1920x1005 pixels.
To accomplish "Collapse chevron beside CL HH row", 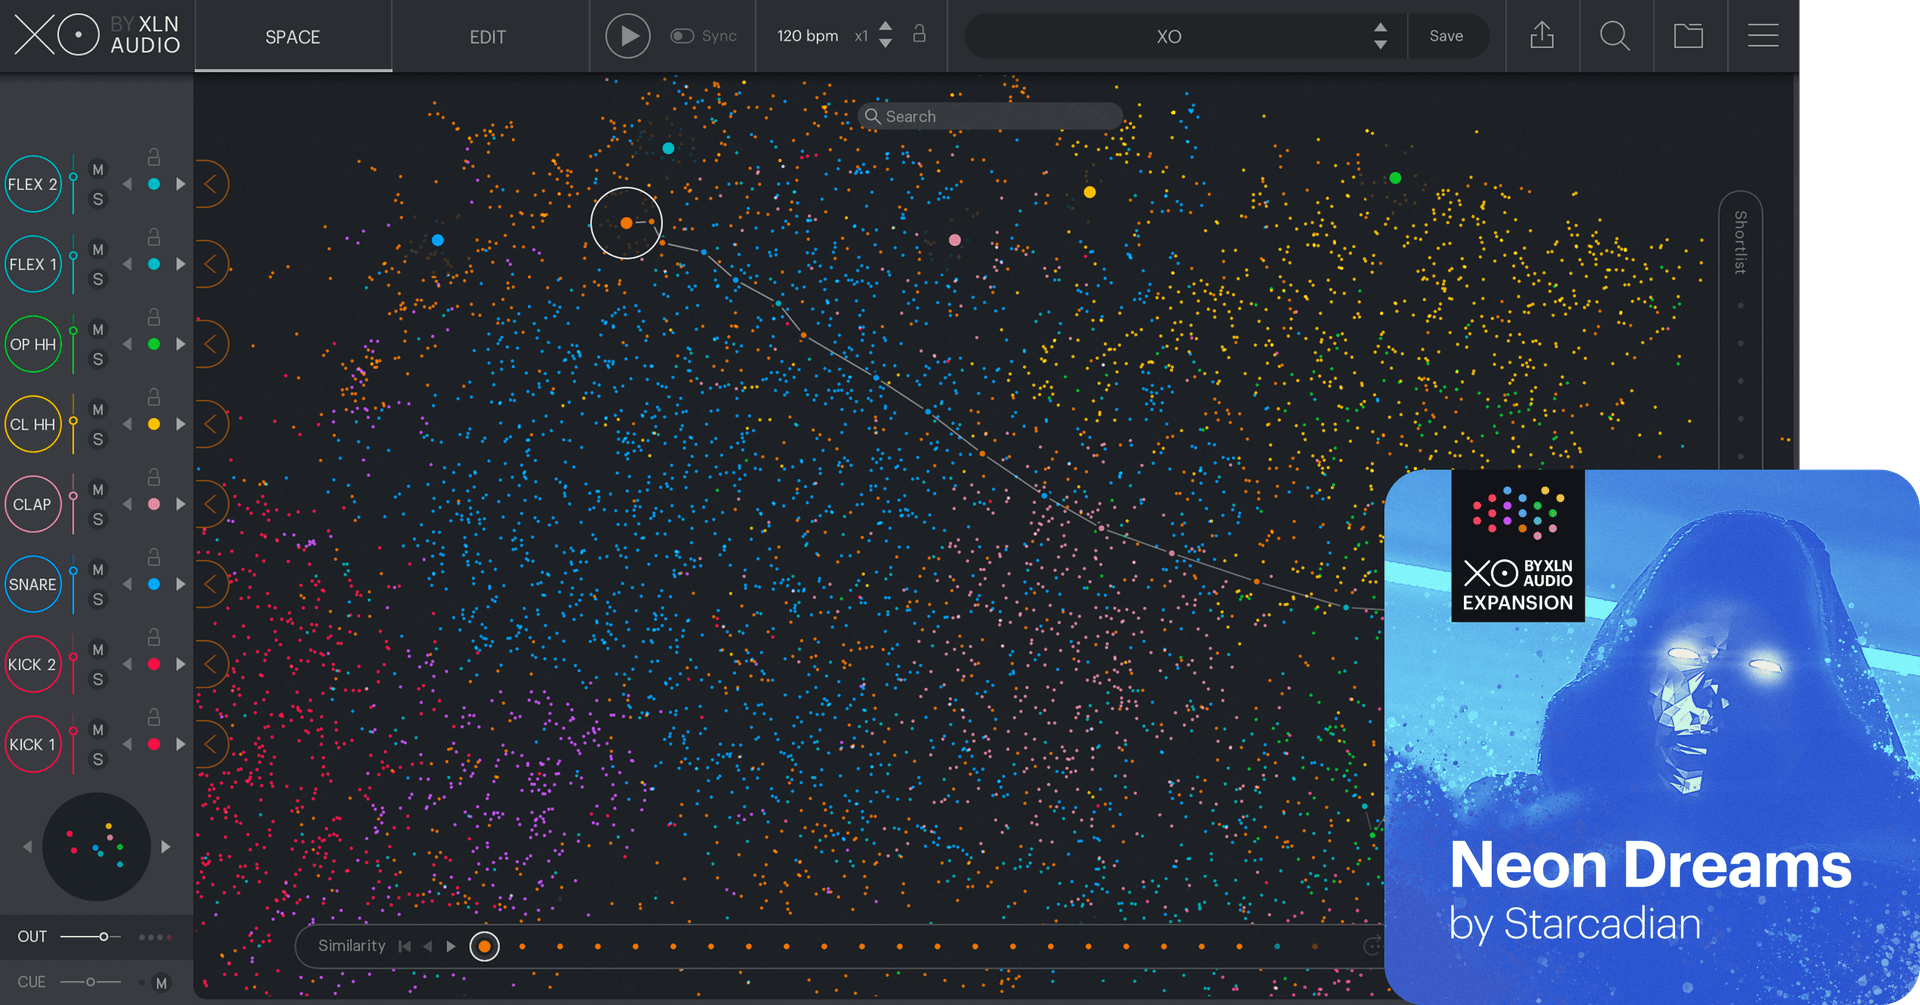I will tap(211, 424).
